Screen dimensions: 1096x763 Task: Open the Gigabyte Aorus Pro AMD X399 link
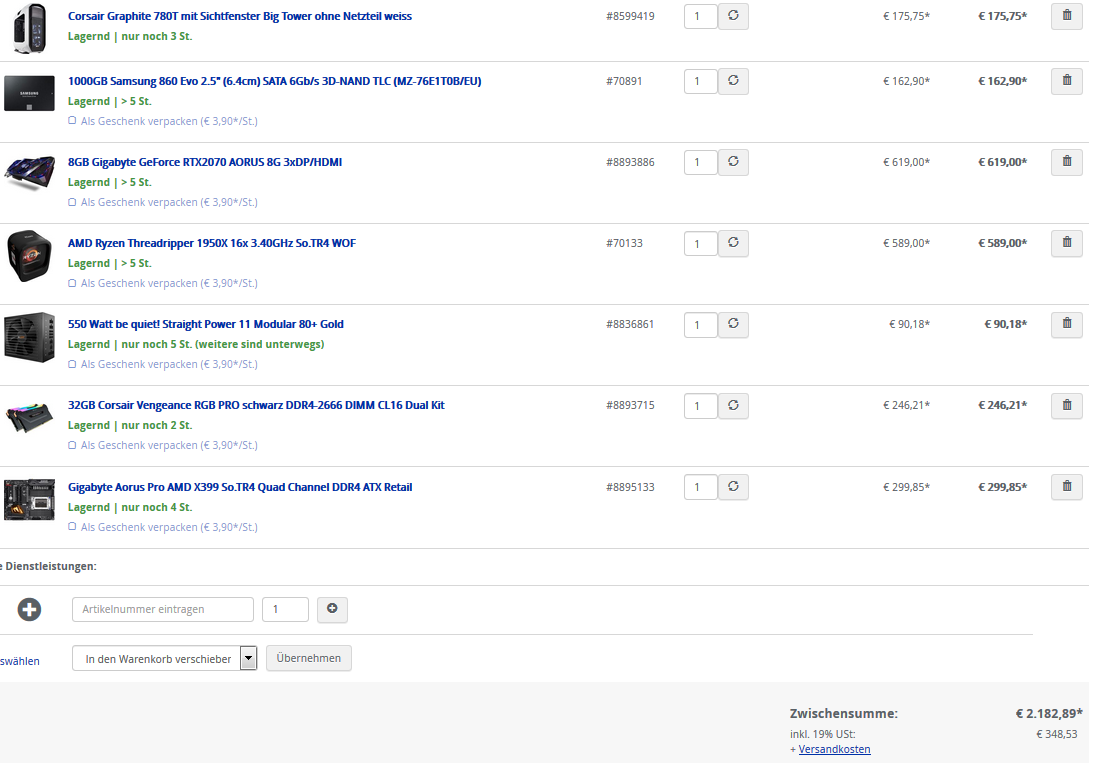point(240,487)
